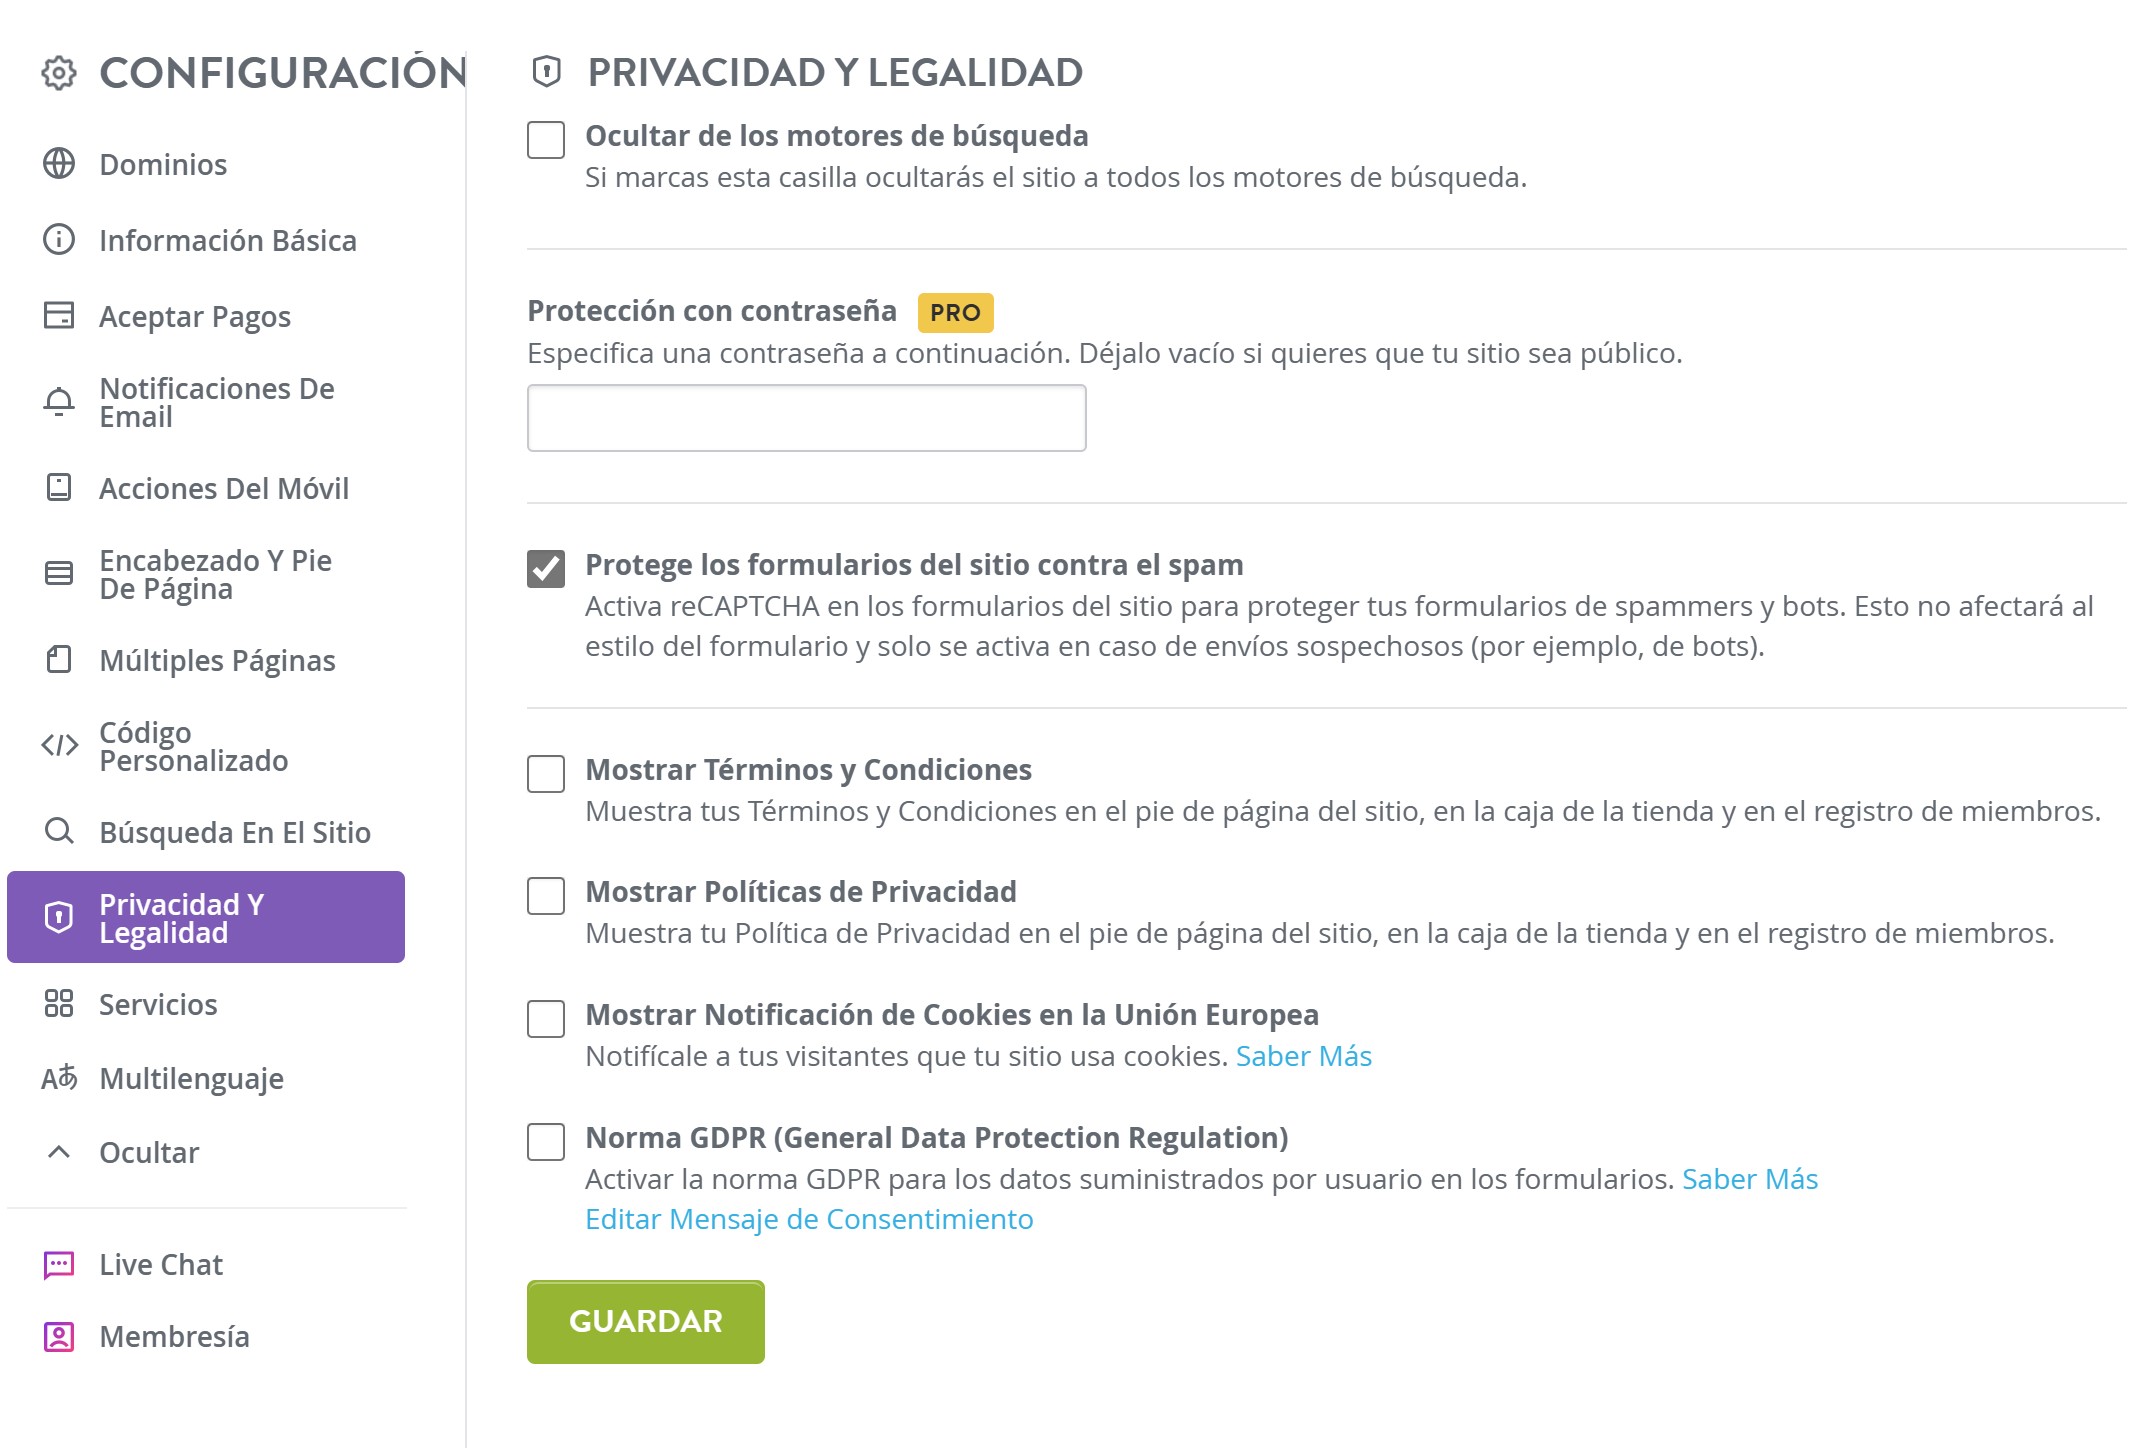Click the password protection input field

pos(805,417)
